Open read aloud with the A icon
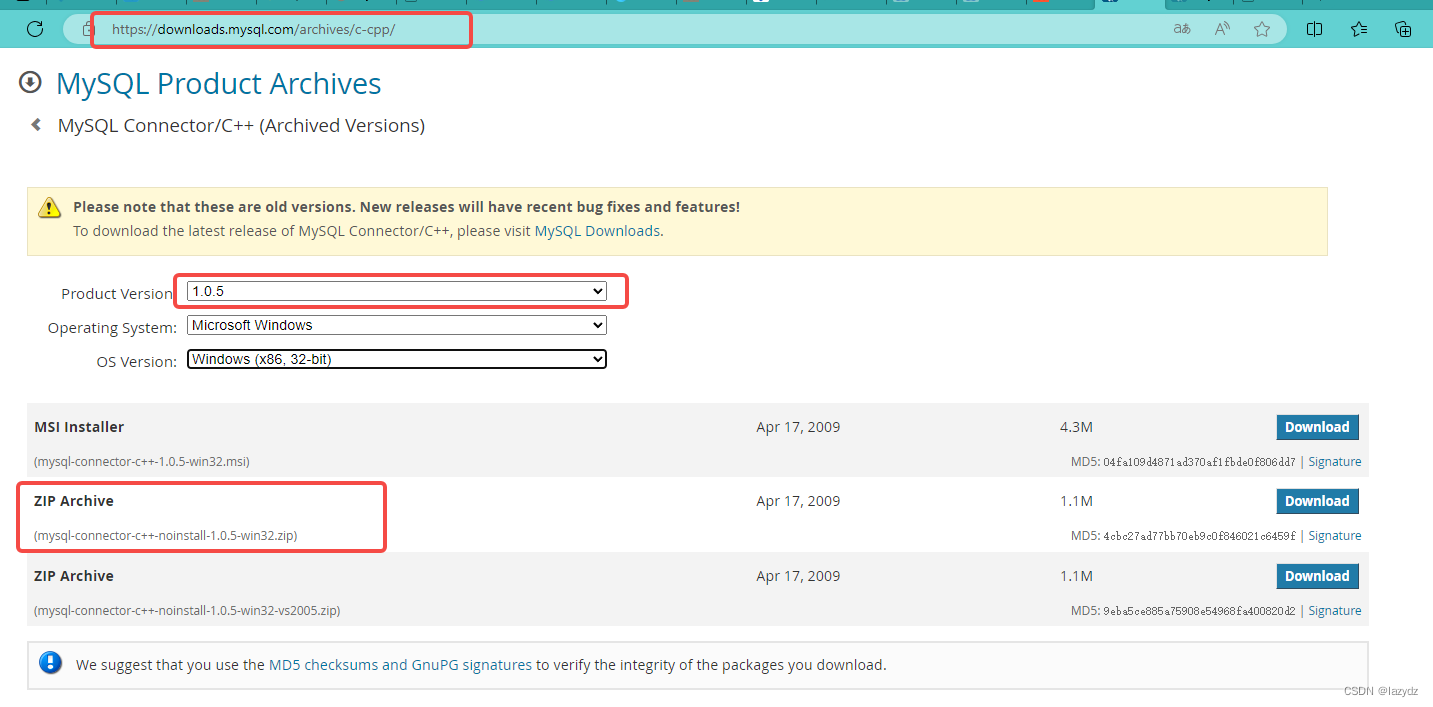The width and height of the screenshot is (1433, 707). coord(1221,29)
